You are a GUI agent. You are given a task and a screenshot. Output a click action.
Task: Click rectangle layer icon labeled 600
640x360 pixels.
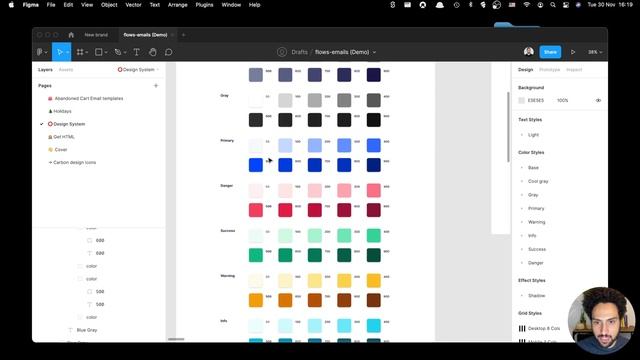pos(89,240)
